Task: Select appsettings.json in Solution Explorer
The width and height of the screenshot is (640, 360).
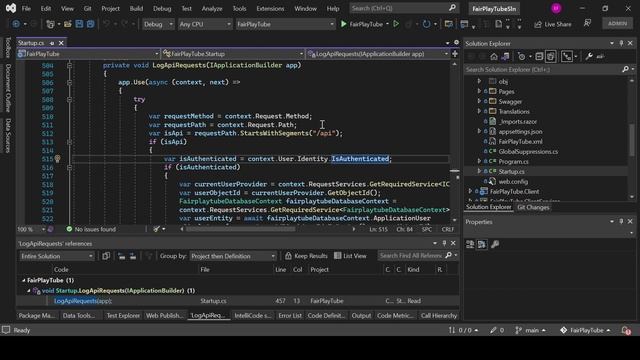Action: click(x=520, y=131)
